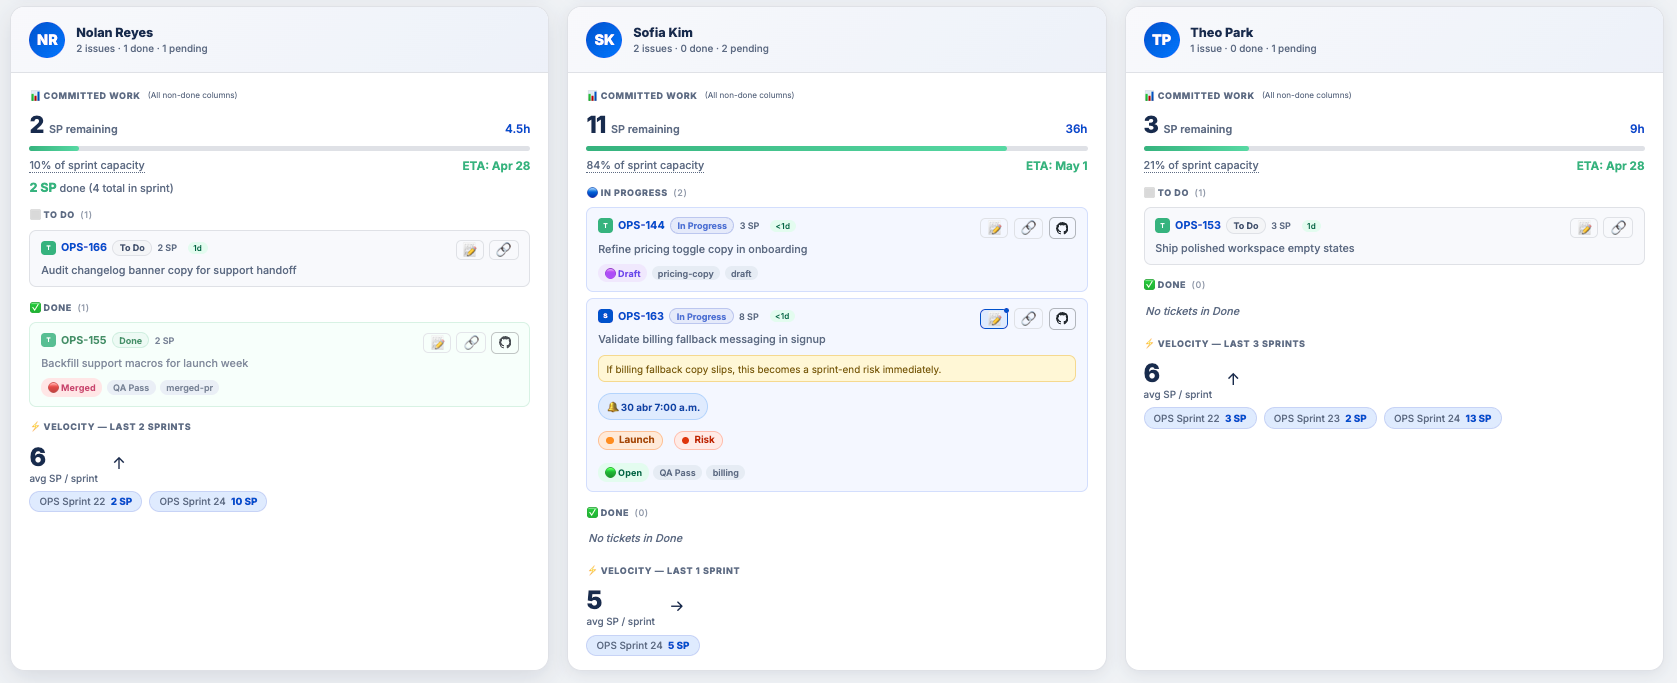Image resolution: width=1677 pixels, height=683 pixels.
Task: Click the link icon on OPS-155
Action: [471, 343]
